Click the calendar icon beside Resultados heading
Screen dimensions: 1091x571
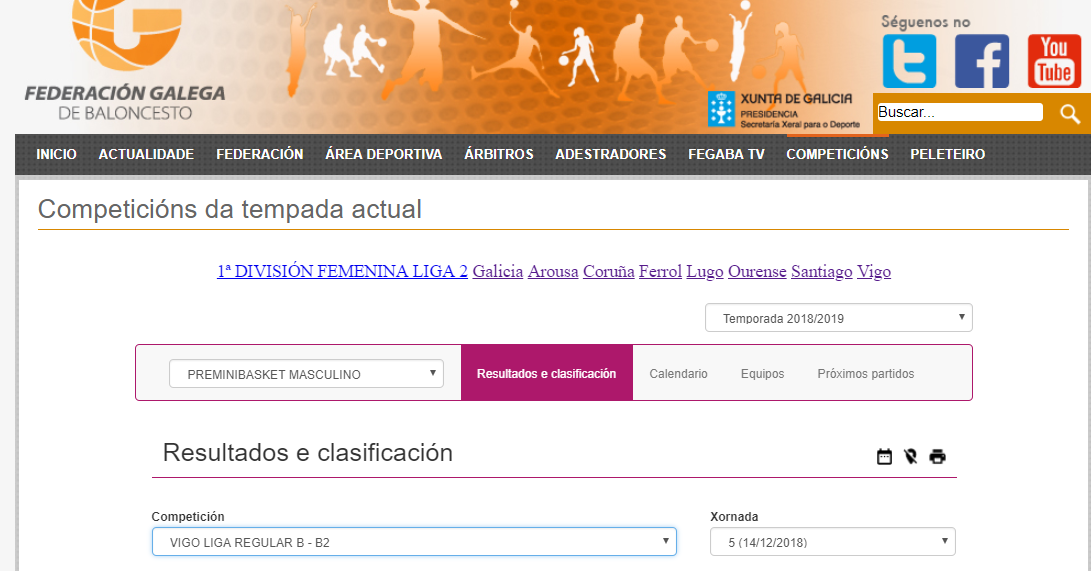point(884,457)
